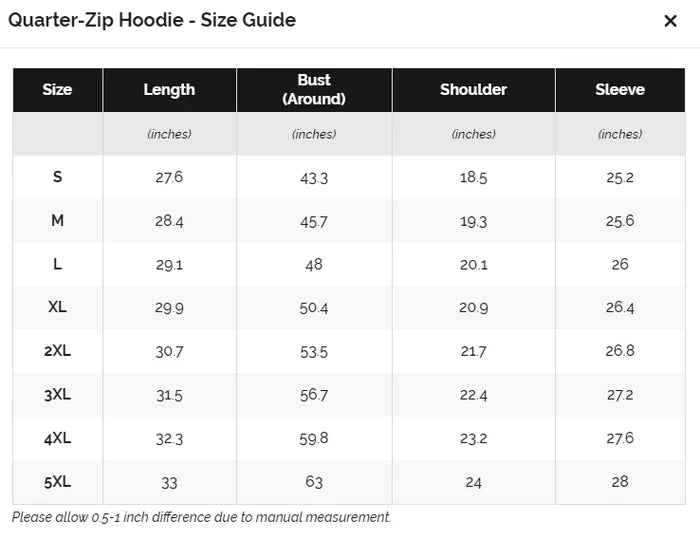Select the XL size row label
Screen dimensions: 700x539
pos(57,307)
